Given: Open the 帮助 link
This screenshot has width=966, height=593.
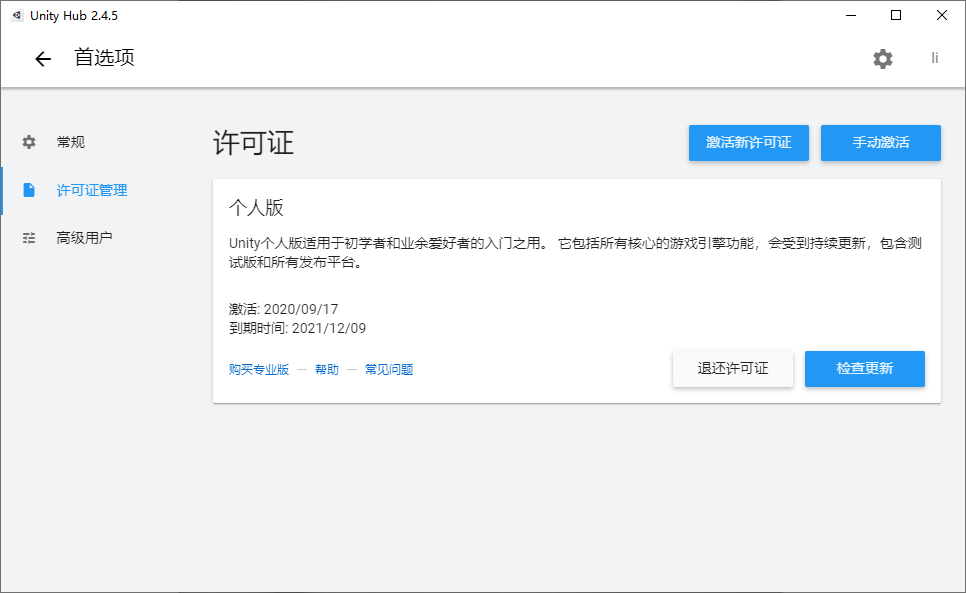Looking at the screenshot, I should click(327, 369).
